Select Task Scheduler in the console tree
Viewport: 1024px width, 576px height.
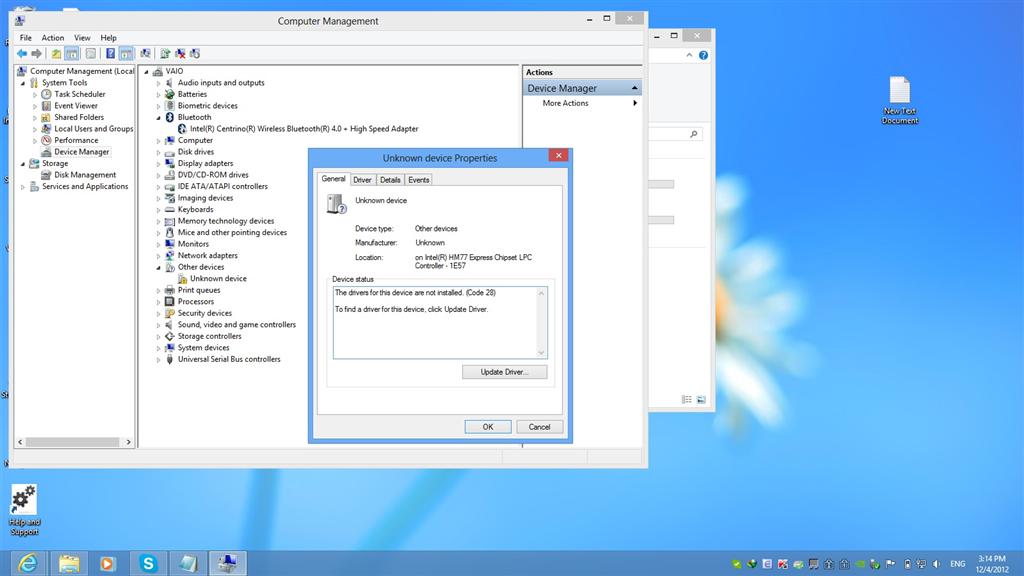pos(80,95)
